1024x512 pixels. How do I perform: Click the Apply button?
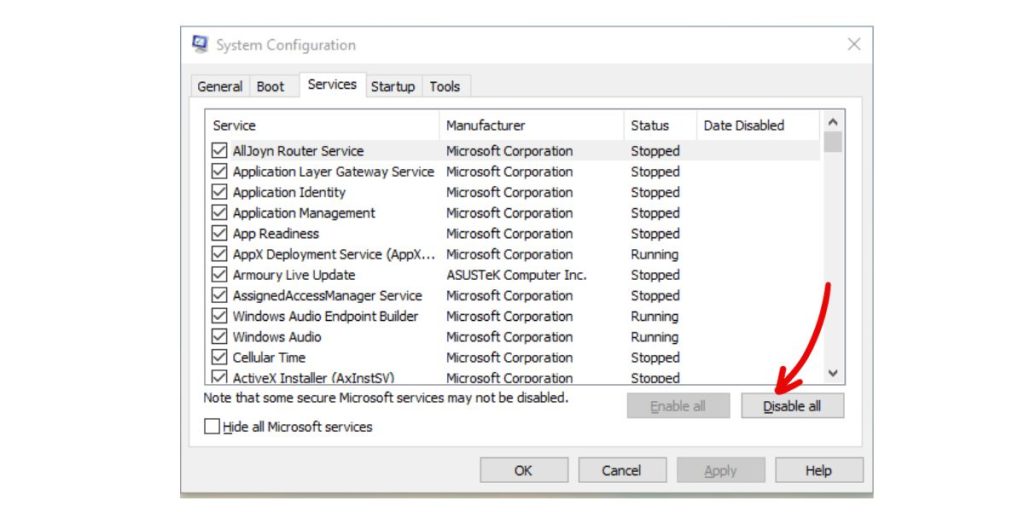tap(721, 470)
